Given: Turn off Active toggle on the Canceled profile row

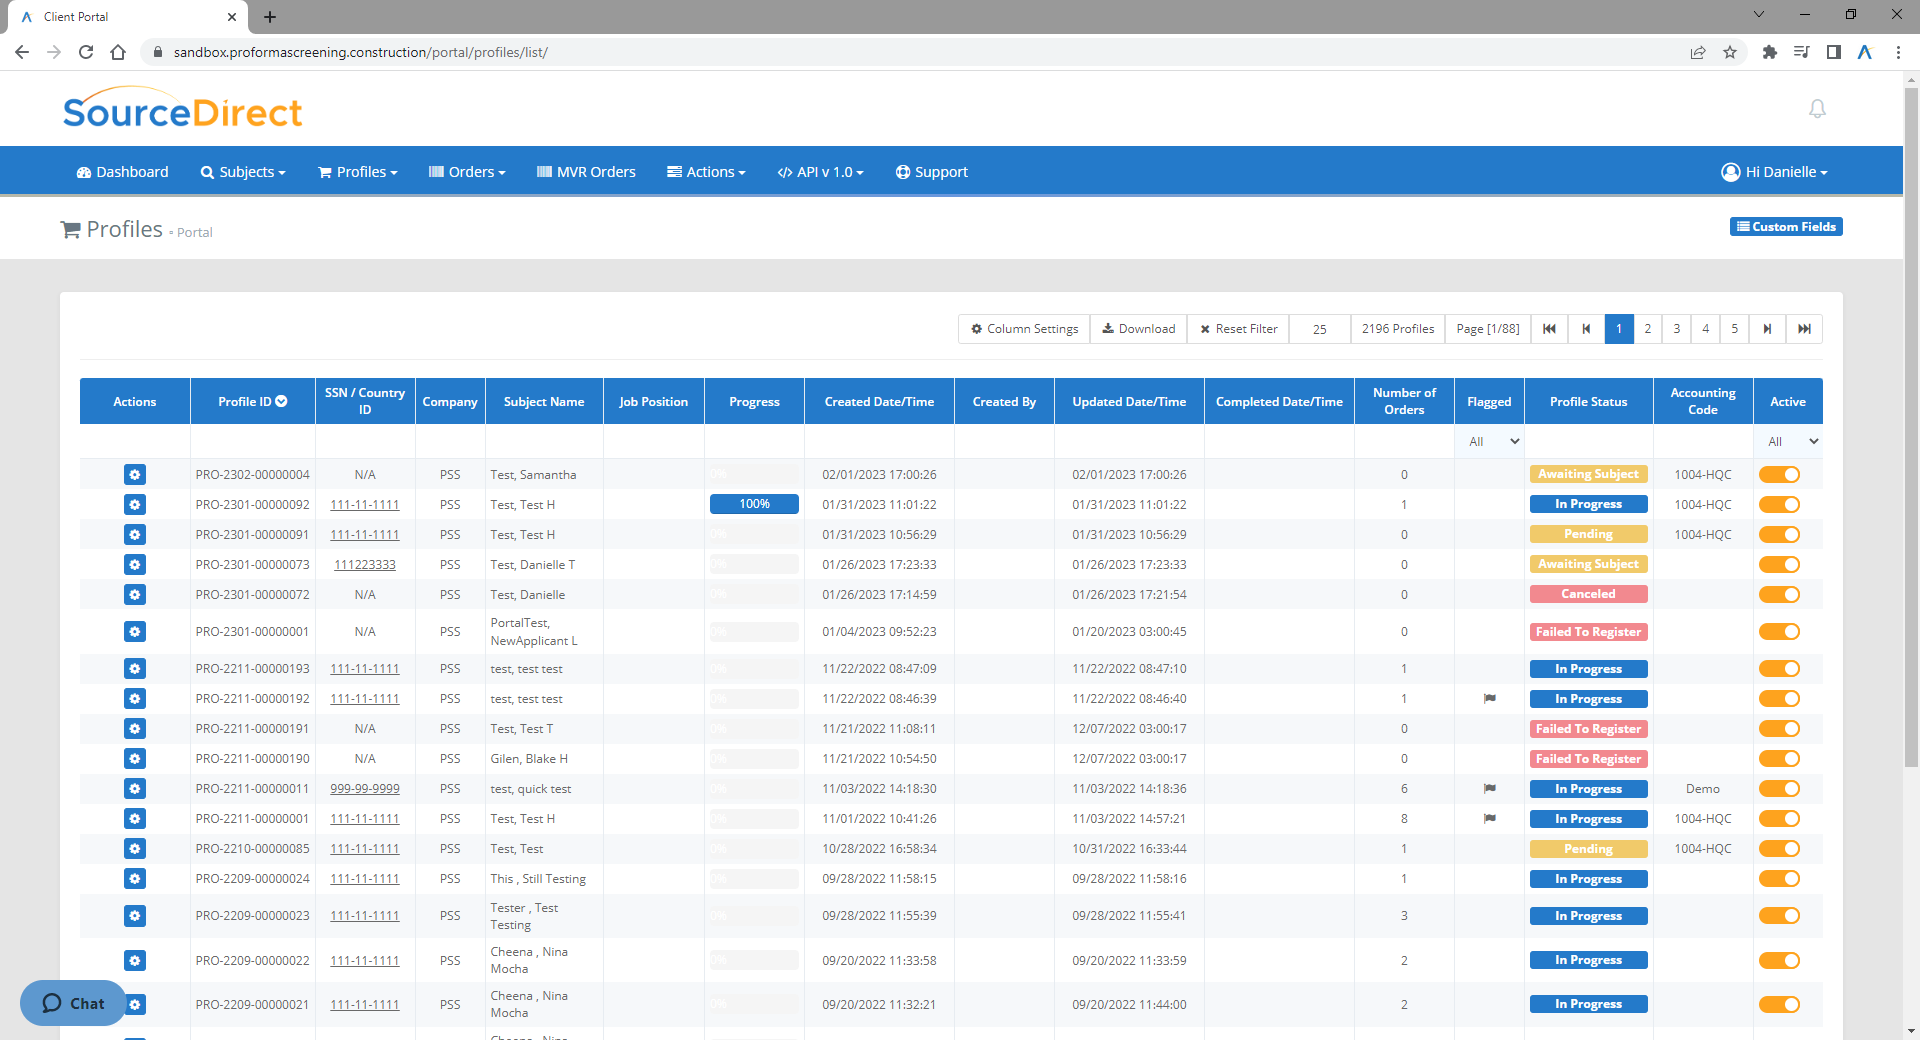Looking at the screenshot, I should click(x=1780, y=594).
